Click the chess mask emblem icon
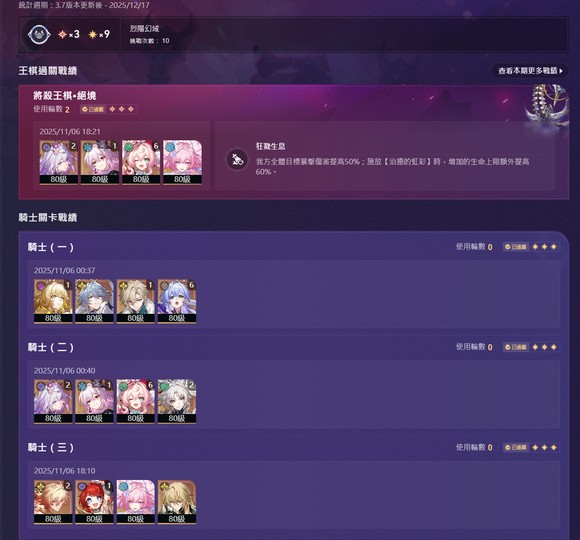Viewport: 580px width, 540px height. [x=39, y=35]
